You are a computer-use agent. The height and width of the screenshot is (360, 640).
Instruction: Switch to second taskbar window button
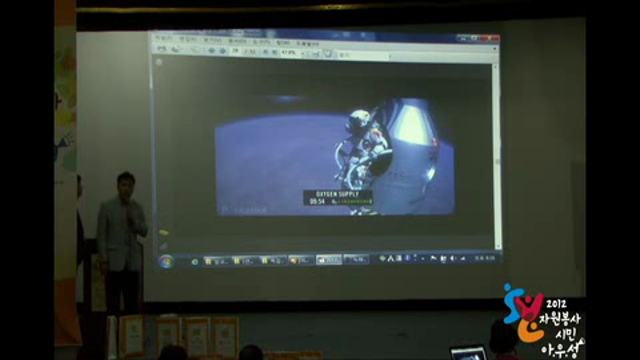click(245, 260)
